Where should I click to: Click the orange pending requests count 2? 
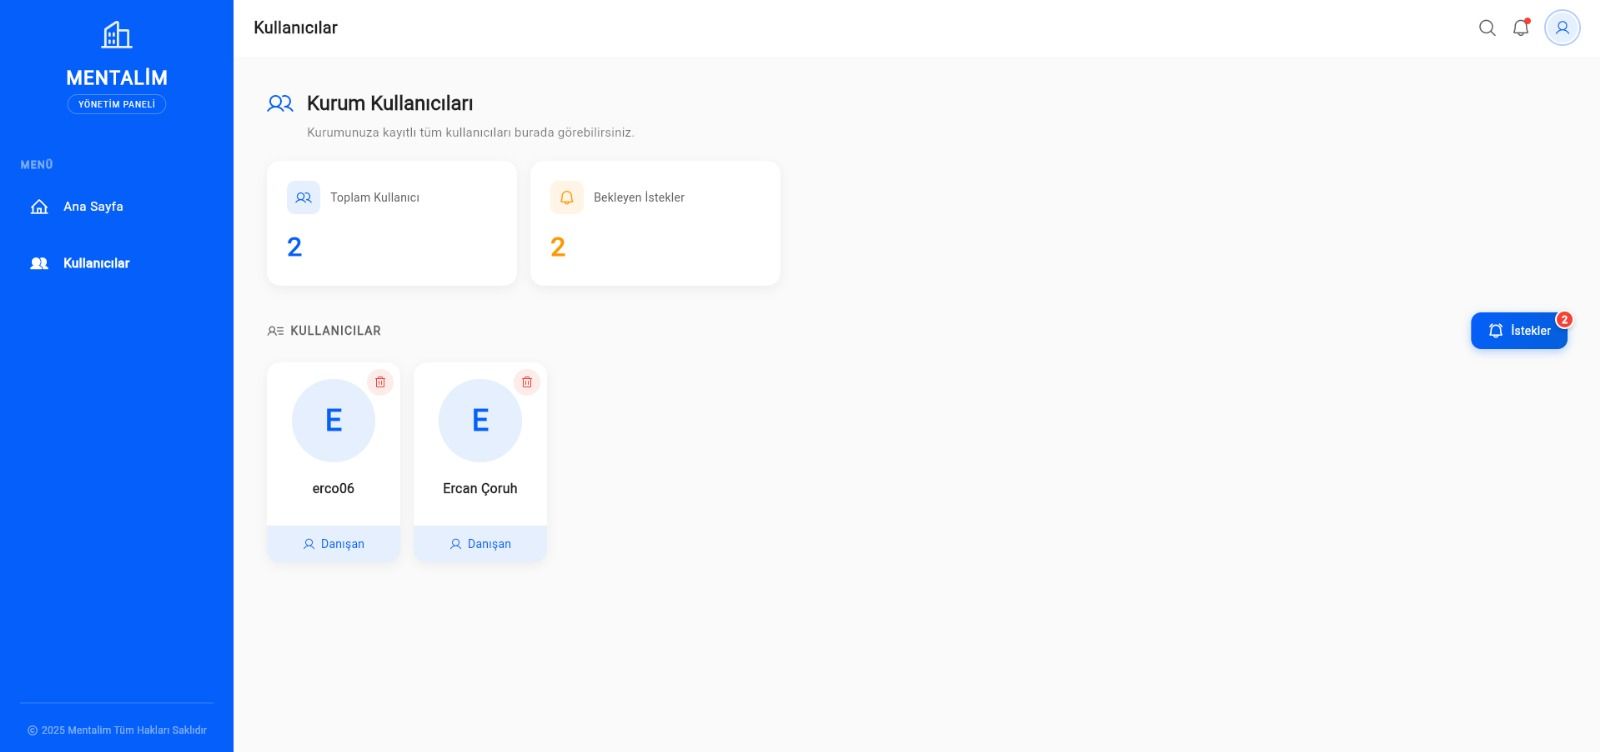click(x=558, y=247)
